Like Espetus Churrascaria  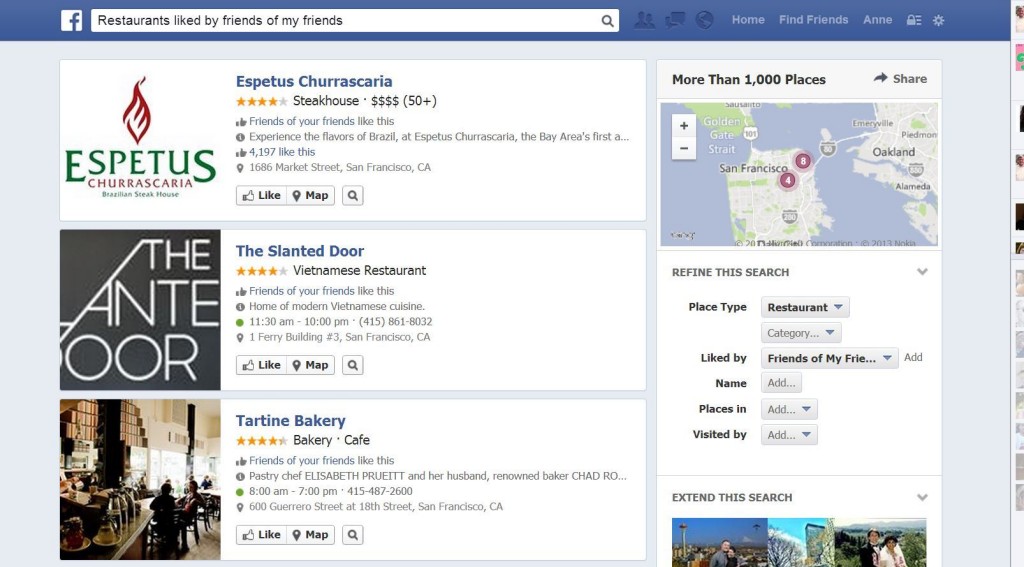260,195
